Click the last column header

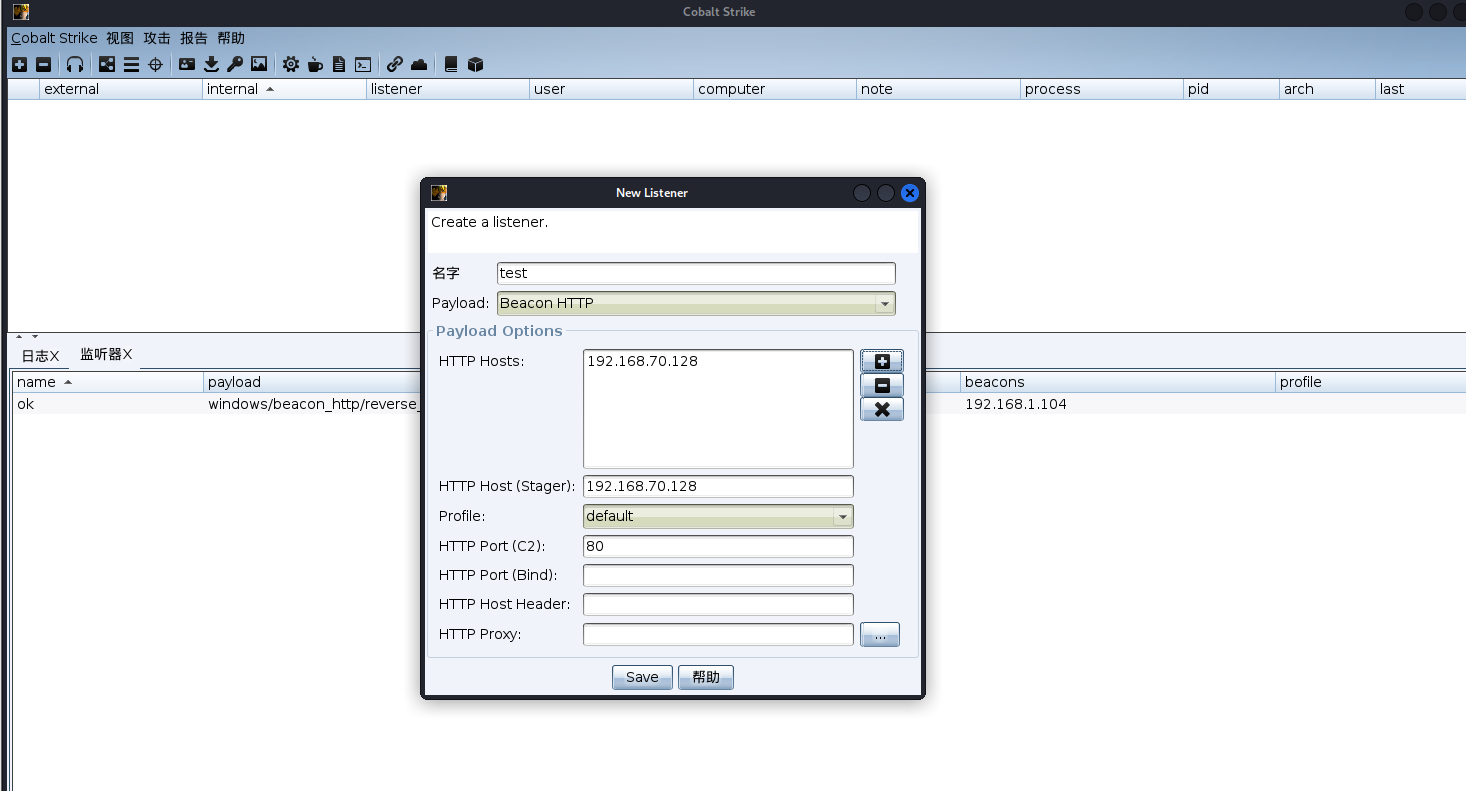[1420, 89]
